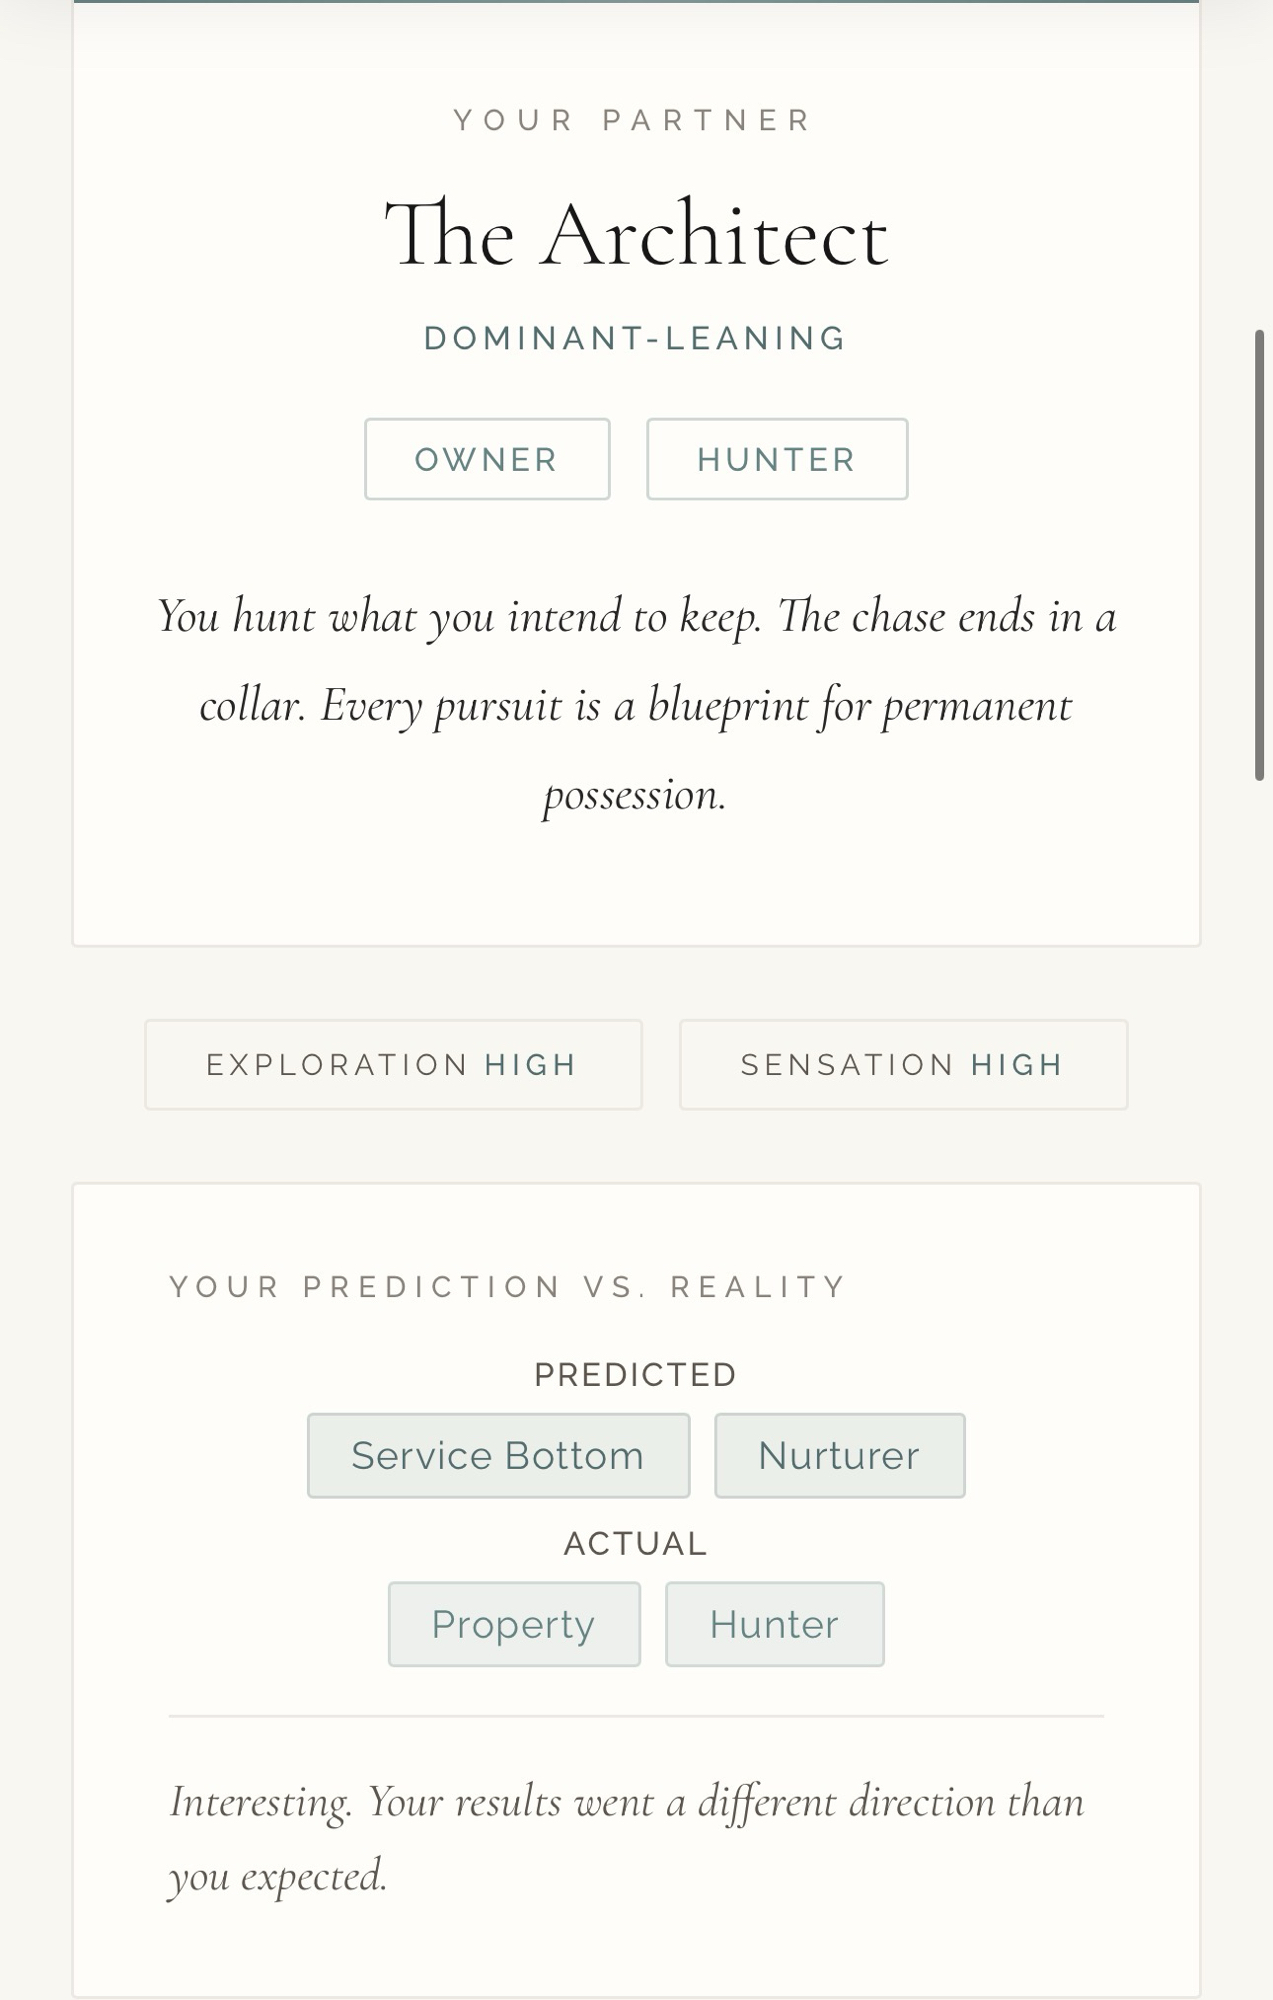This screenshot has width=1273, height=2000.
Task: Click the word 'possession' in the description
Action: (634, 795)
